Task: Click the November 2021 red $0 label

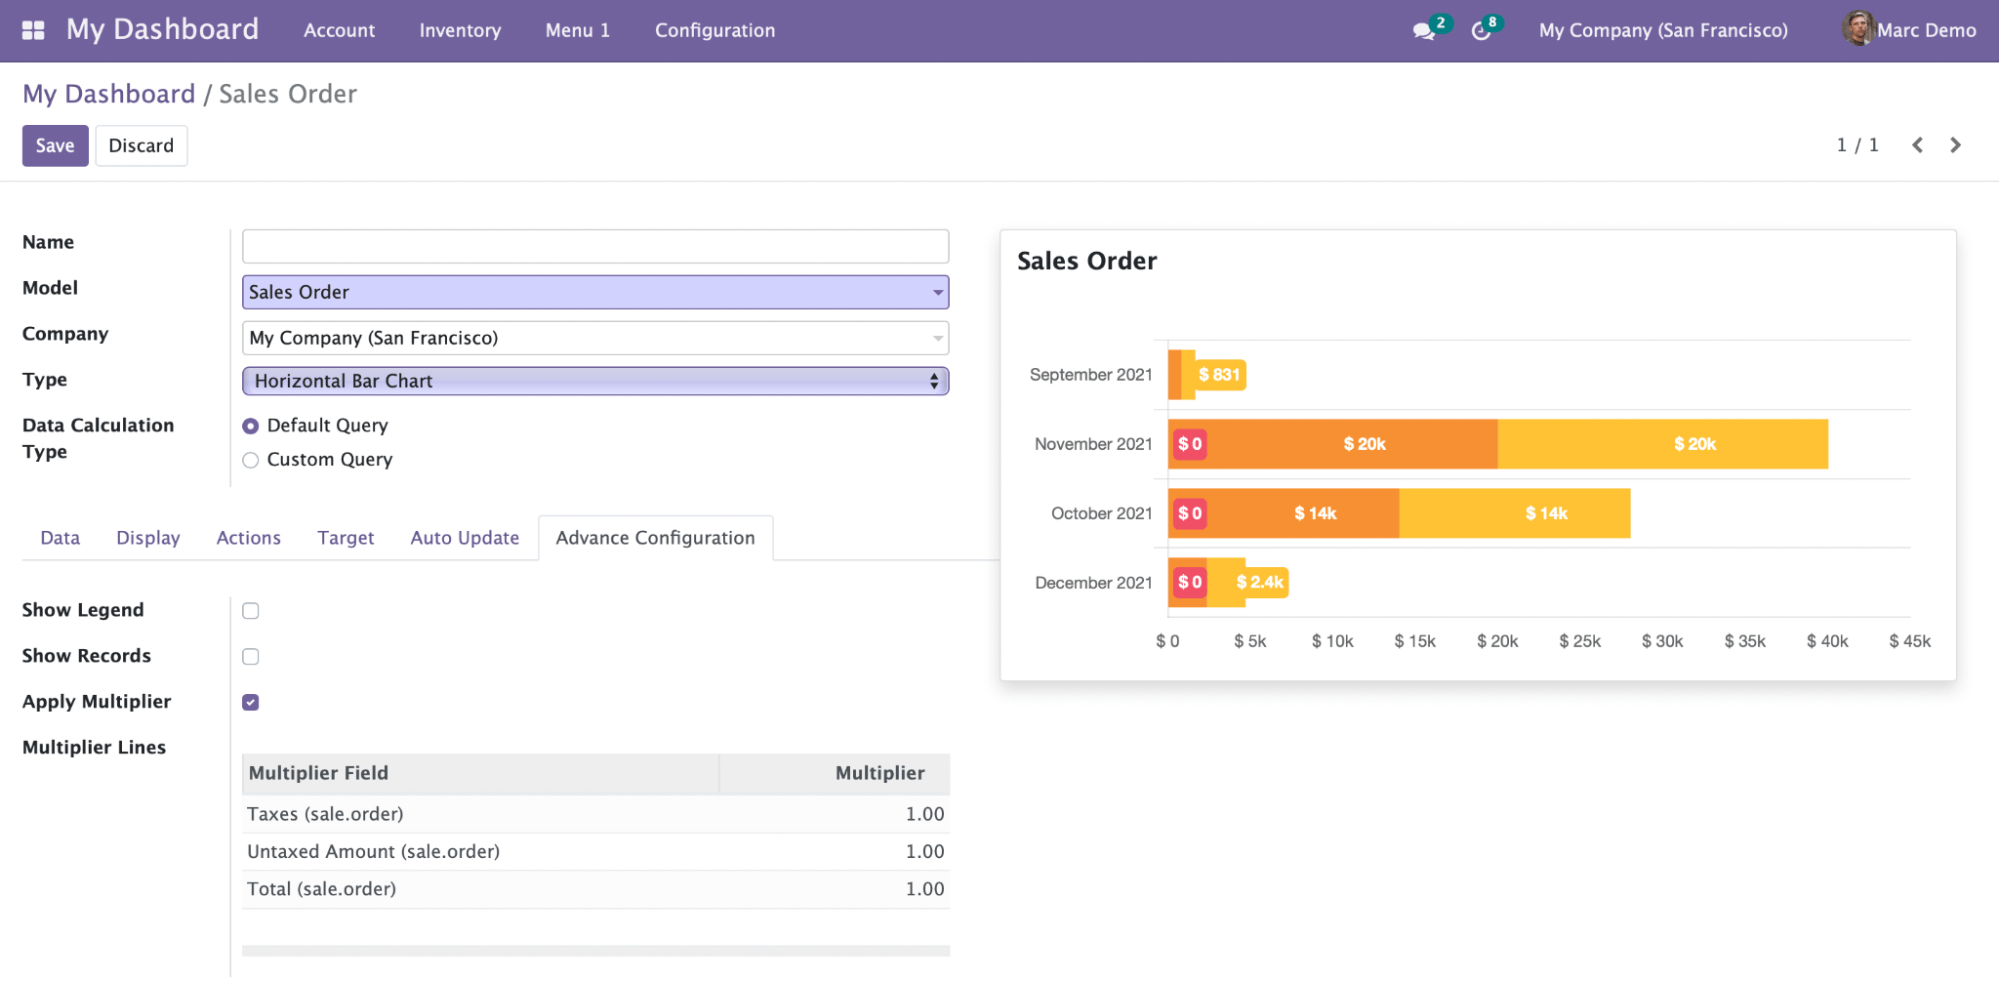Action: (x=1190, y=444)
